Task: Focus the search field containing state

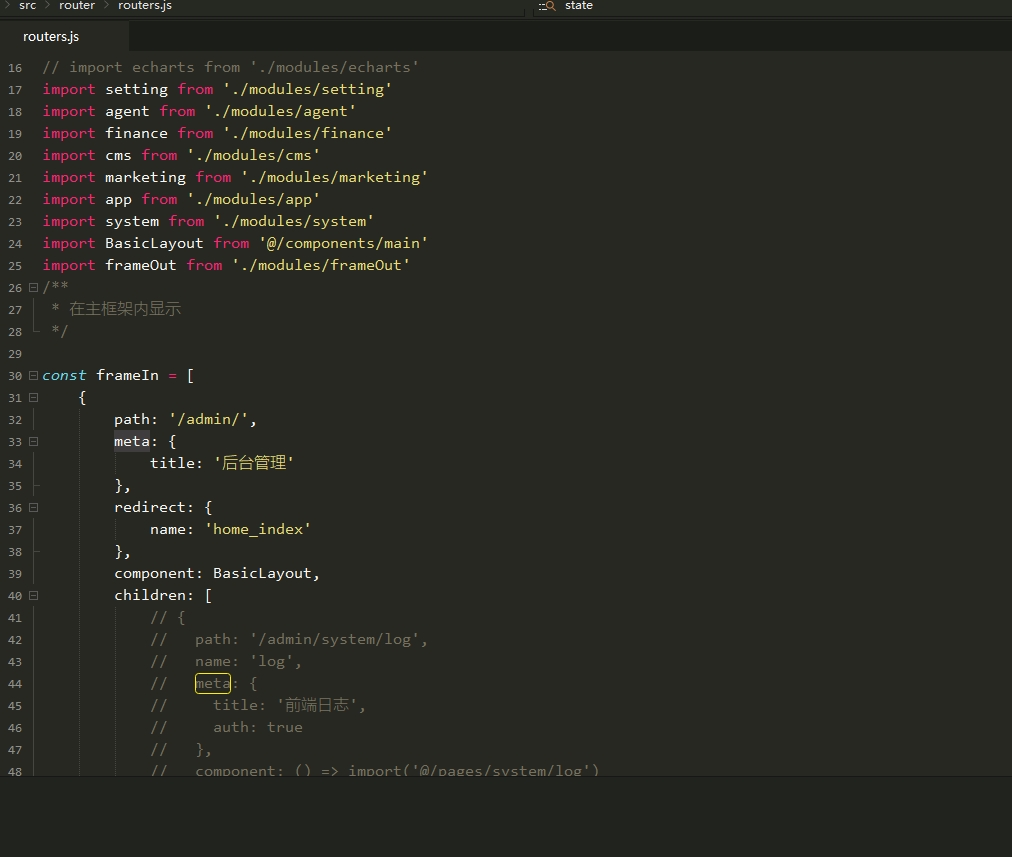Action: pos(700,6)
